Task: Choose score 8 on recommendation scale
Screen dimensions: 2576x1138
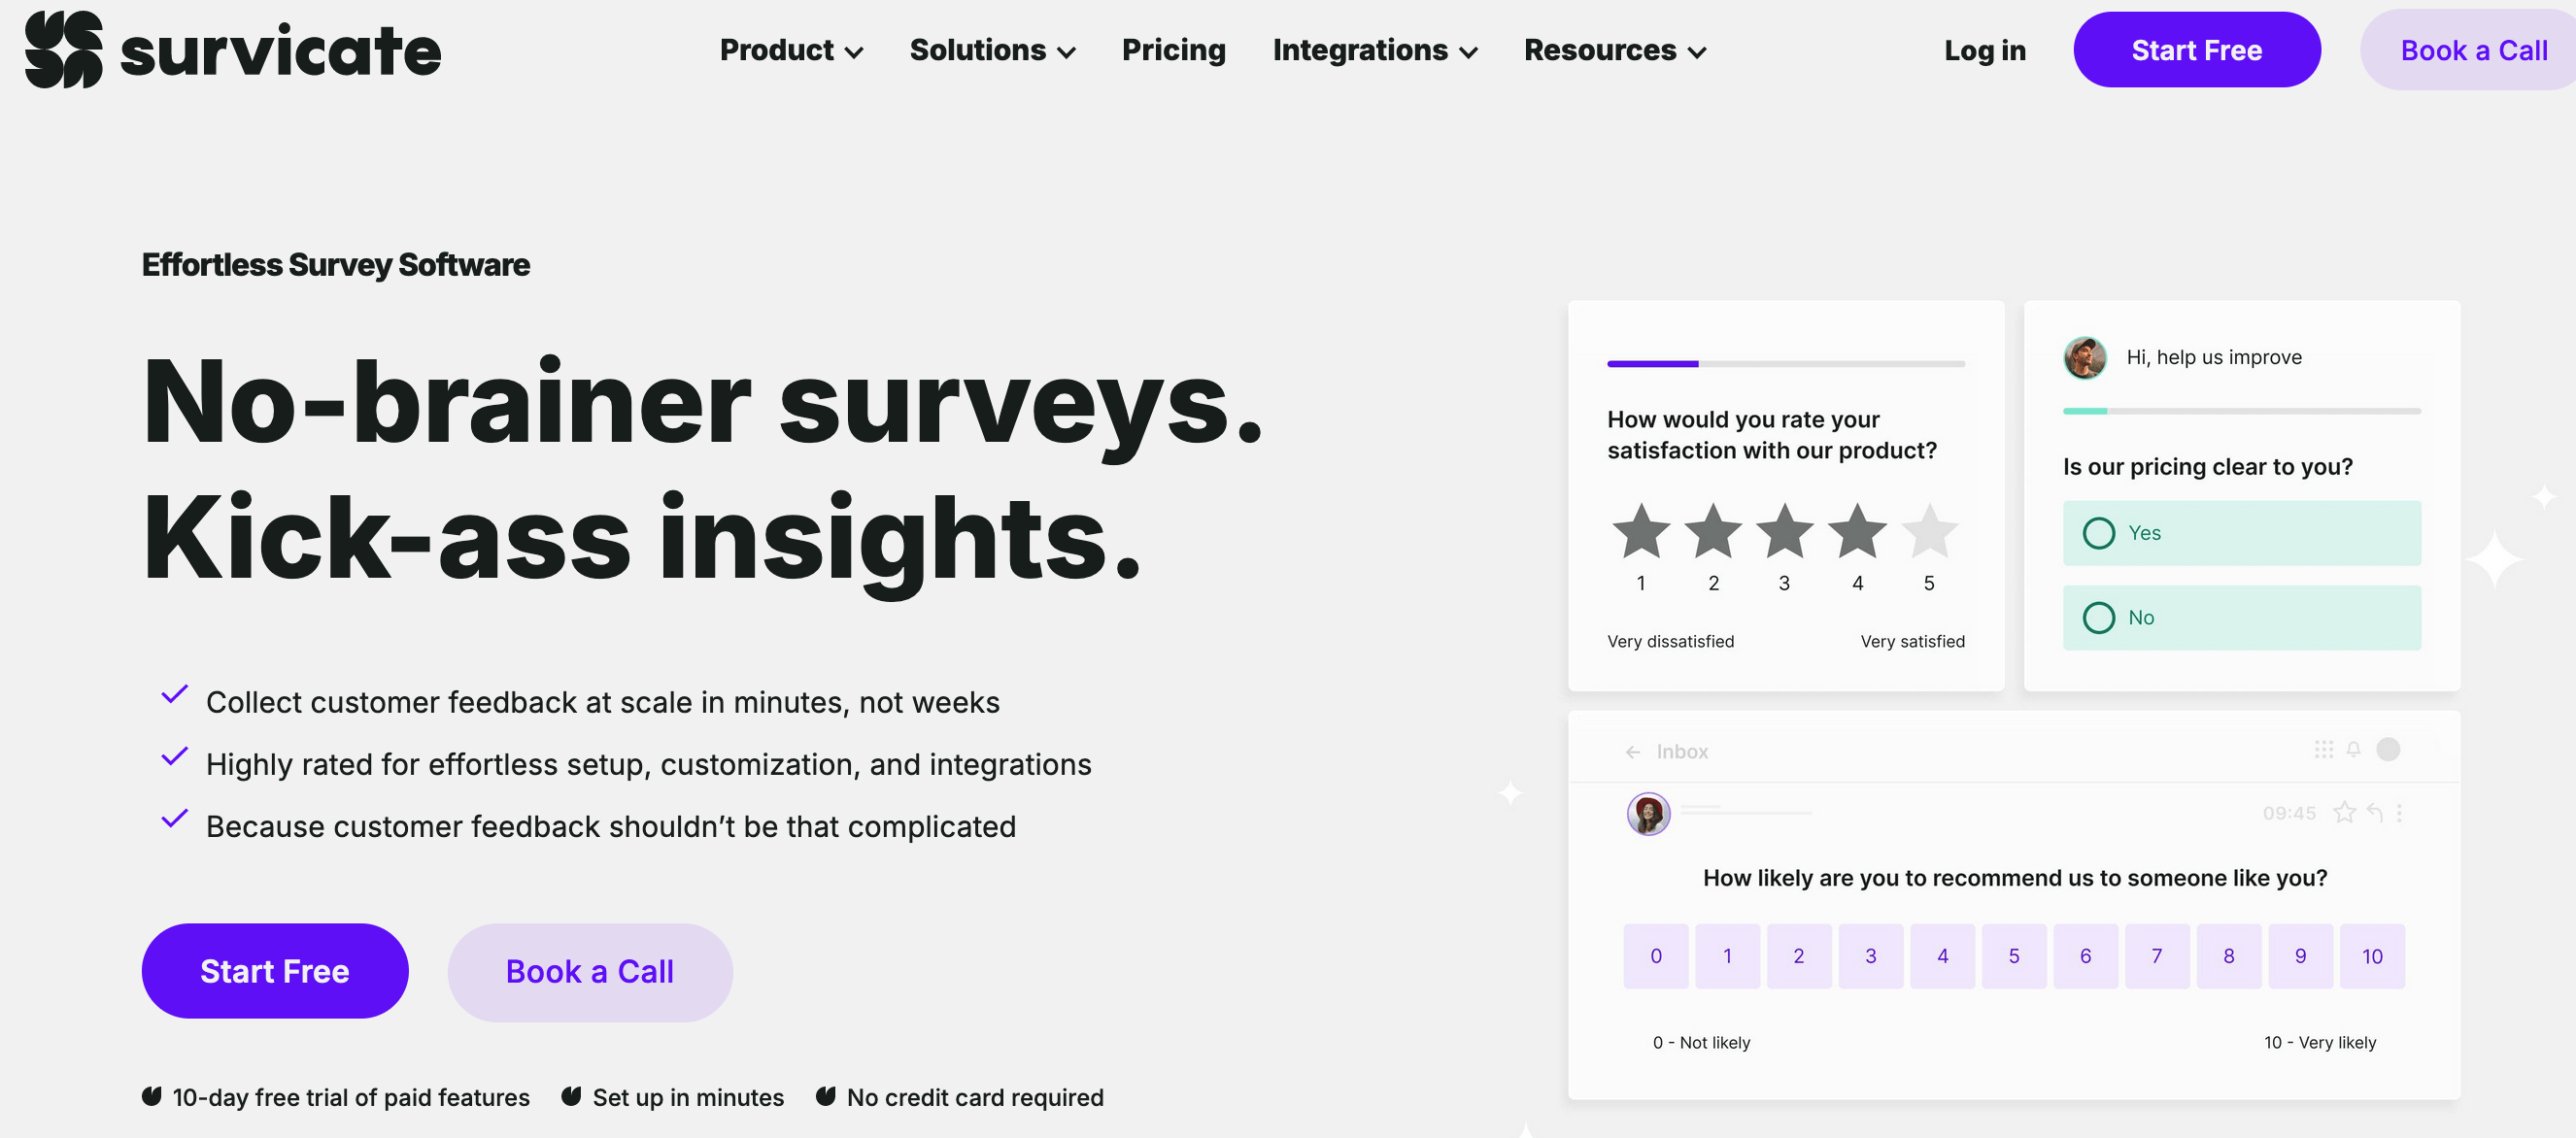Action: pyautogui.click(x=2228, y=956)
